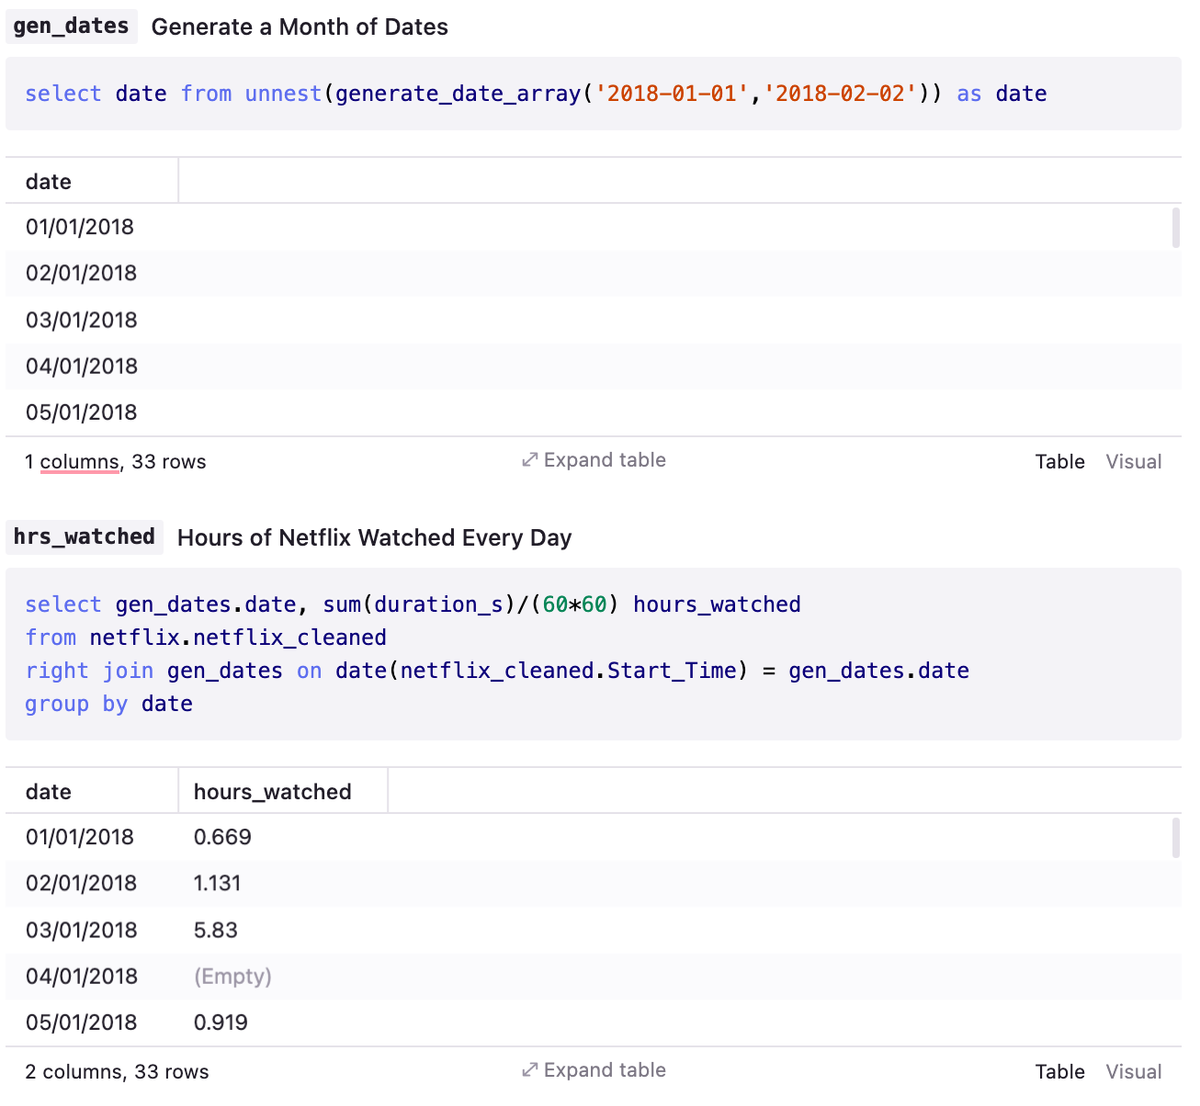Image resolution: width=1200 pixels, height=1106 pixels.
Task: Select the 5.83 hours_watched cell
Action: pyautogui.click(x=216, y=930)
